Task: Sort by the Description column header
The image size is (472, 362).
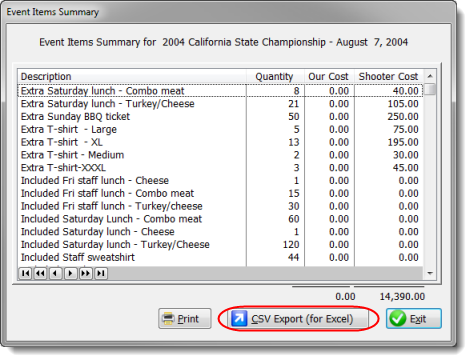Action: point(132,76)
